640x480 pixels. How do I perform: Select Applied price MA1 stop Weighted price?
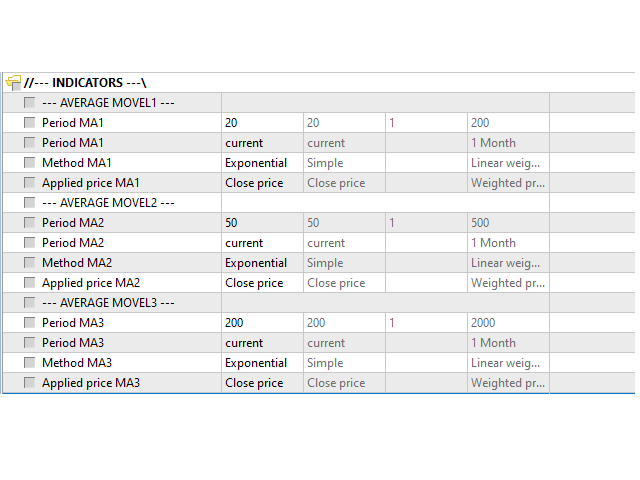(508, 183)
